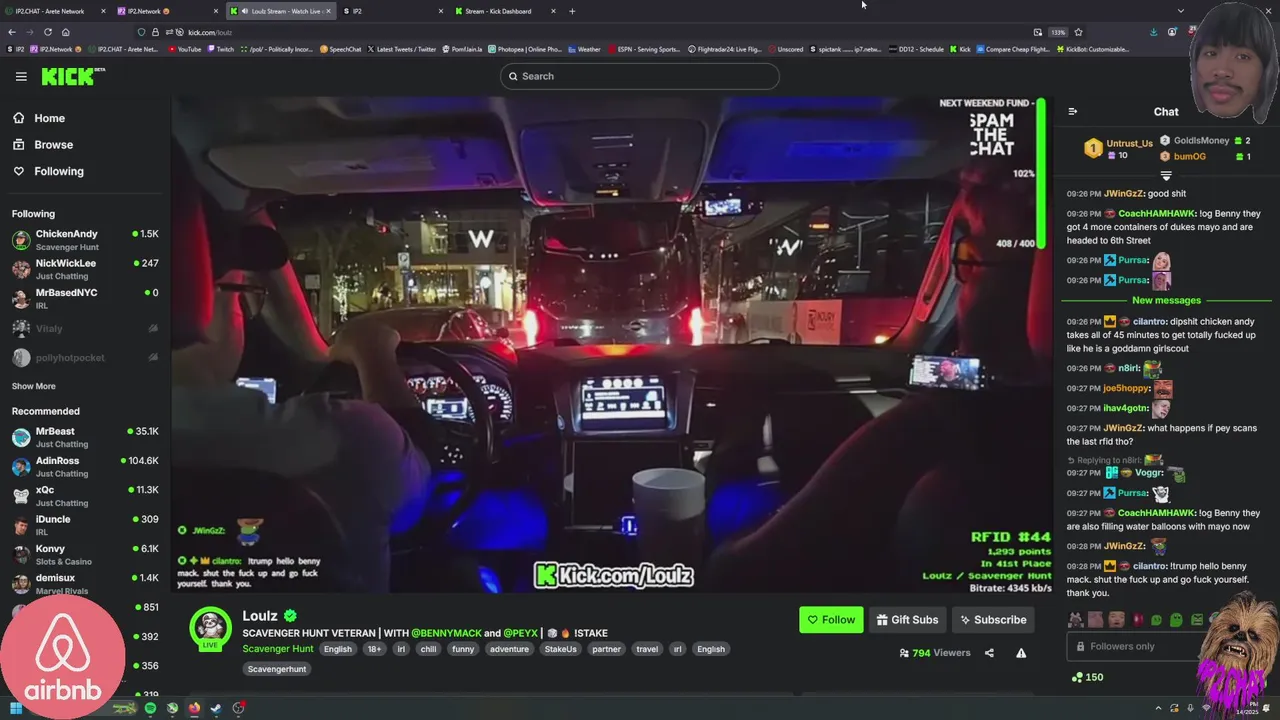Focus the Search input field
This screenshot has width=1280, height=720.
640,76
